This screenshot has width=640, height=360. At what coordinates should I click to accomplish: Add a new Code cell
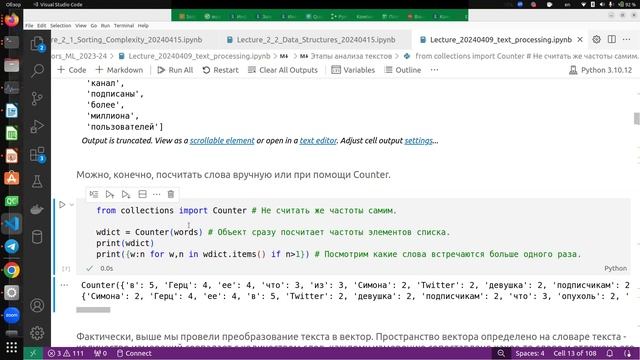click(x=72, y=70)
